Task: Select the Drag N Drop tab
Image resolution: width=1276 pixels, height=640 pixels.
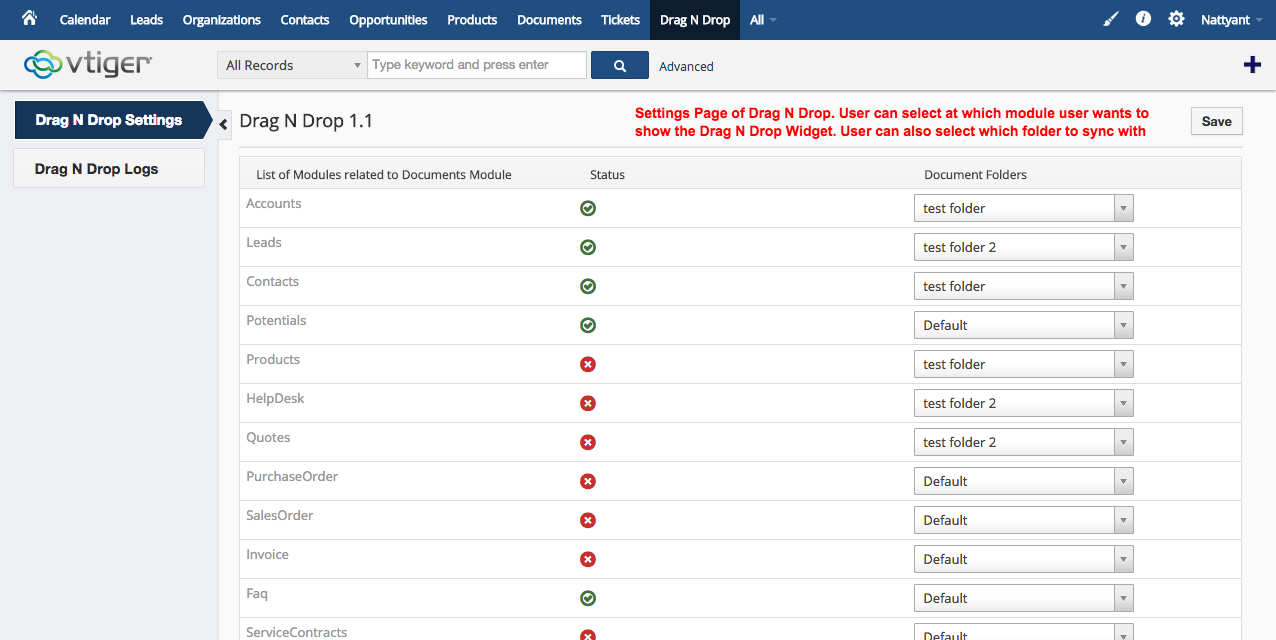Action: click(695, 19)
